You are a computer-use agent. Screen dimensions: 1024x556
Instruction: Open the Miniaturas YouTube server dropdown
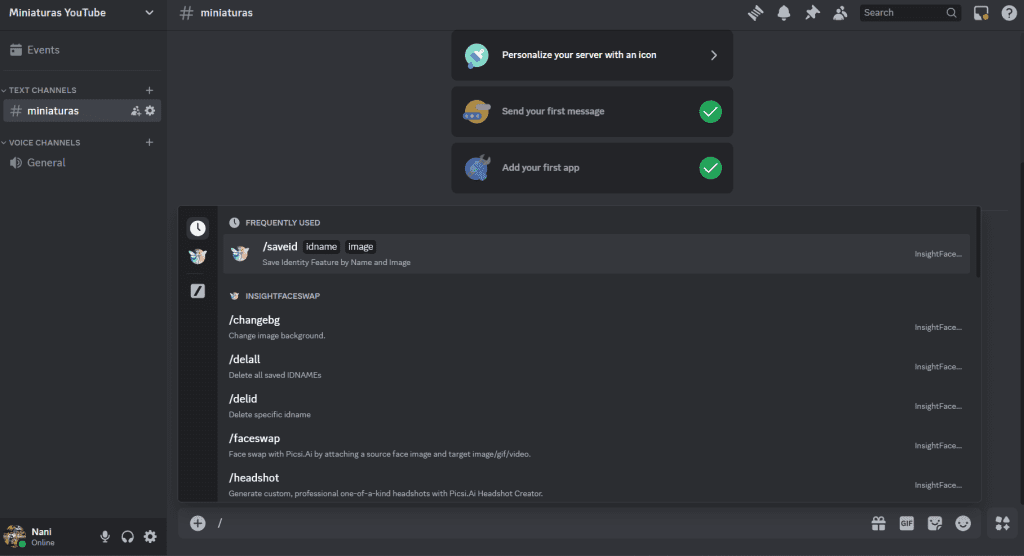(82, 12)
